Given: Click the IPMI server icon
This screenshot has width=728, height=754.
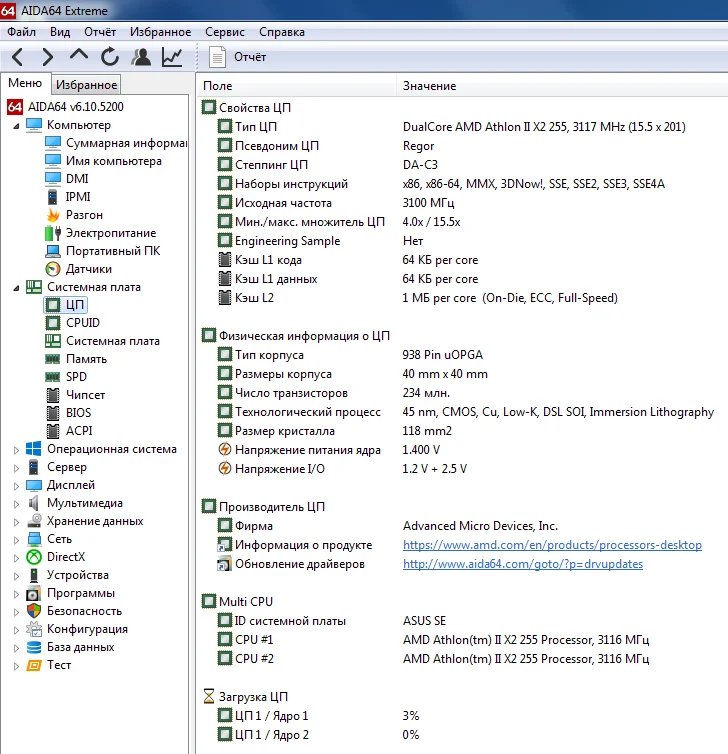Looking at the screenshot, I should tap(53, 197).
